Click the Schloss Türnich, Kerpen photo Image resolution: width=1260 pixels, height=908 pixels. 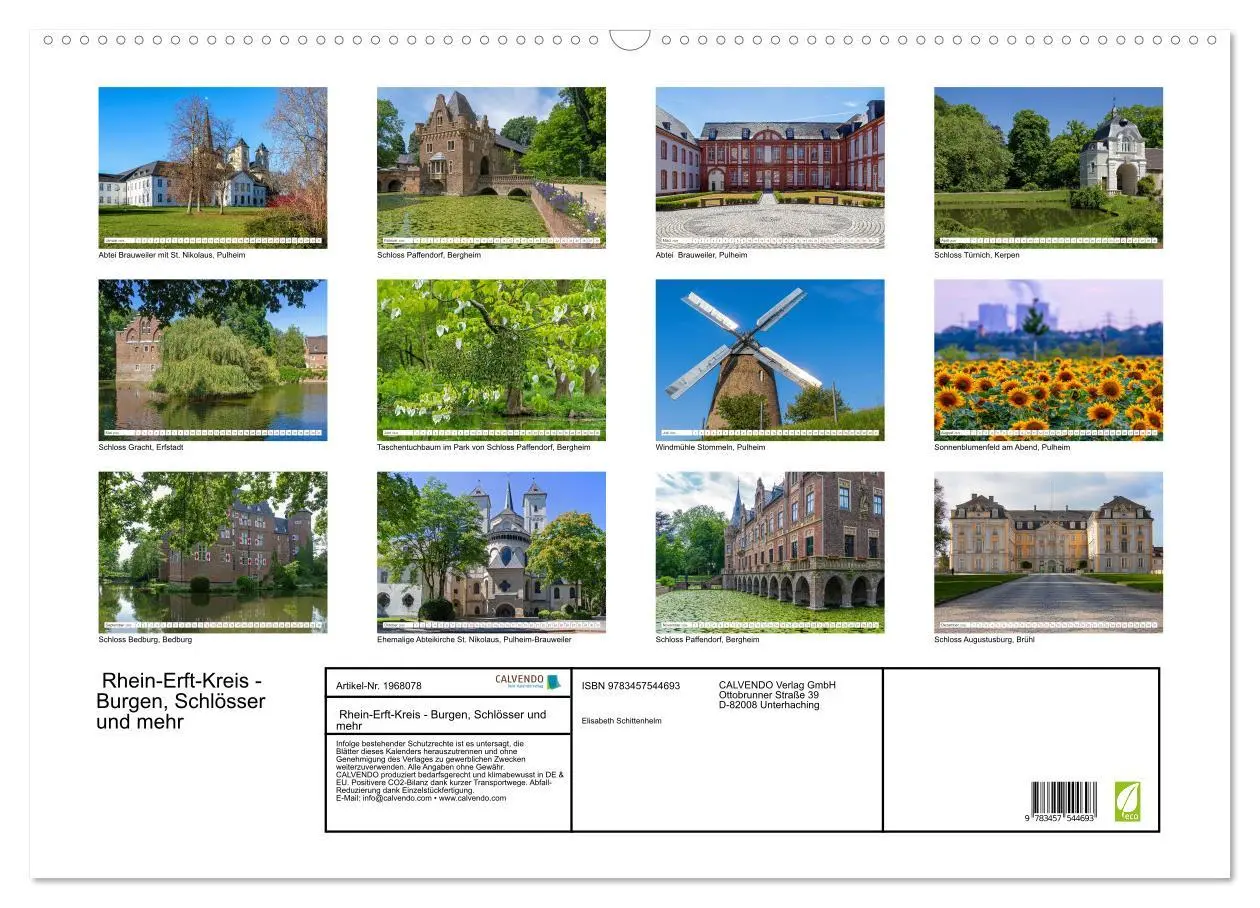click(1048, 167)
